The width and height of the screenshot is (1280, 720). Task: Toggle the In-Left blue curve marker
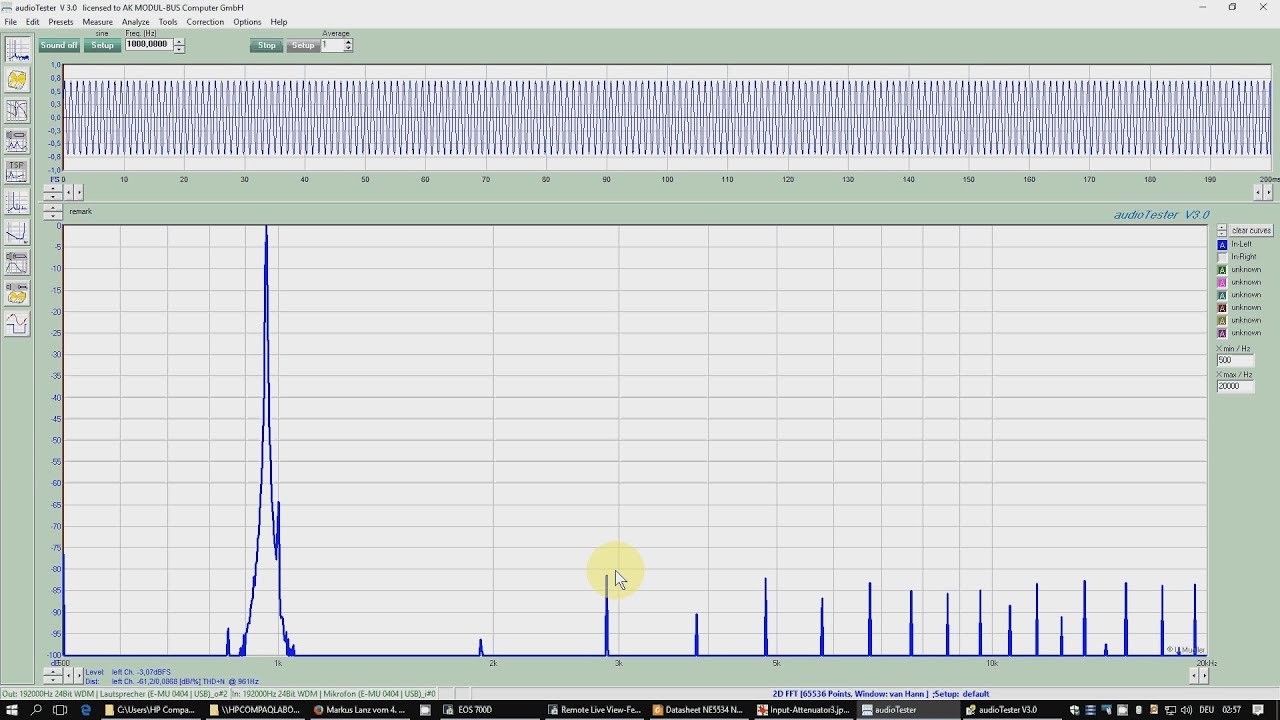(x=1222, y=244)
